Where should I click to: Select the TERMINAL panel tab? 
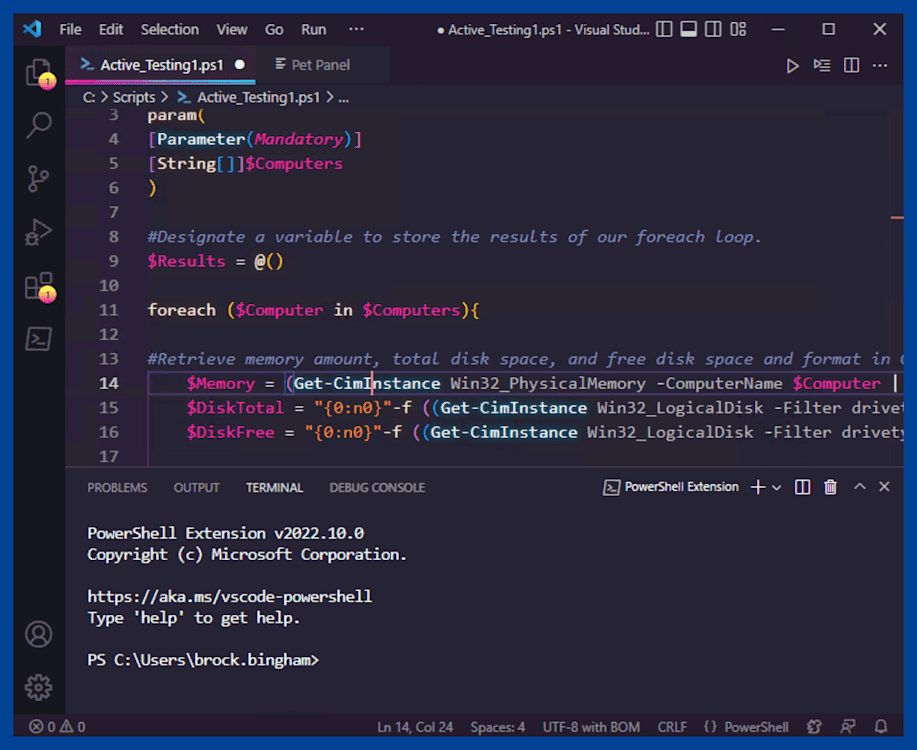click(x=274, y=487)
